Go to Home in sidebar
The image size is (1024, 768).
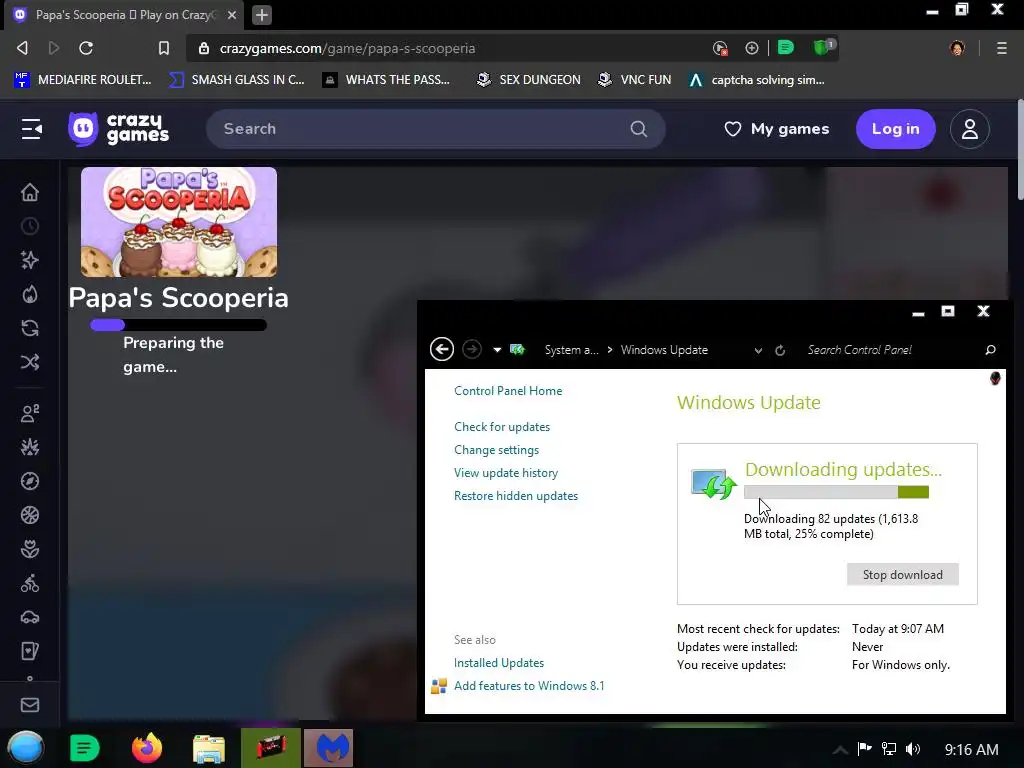click(29, 192)
